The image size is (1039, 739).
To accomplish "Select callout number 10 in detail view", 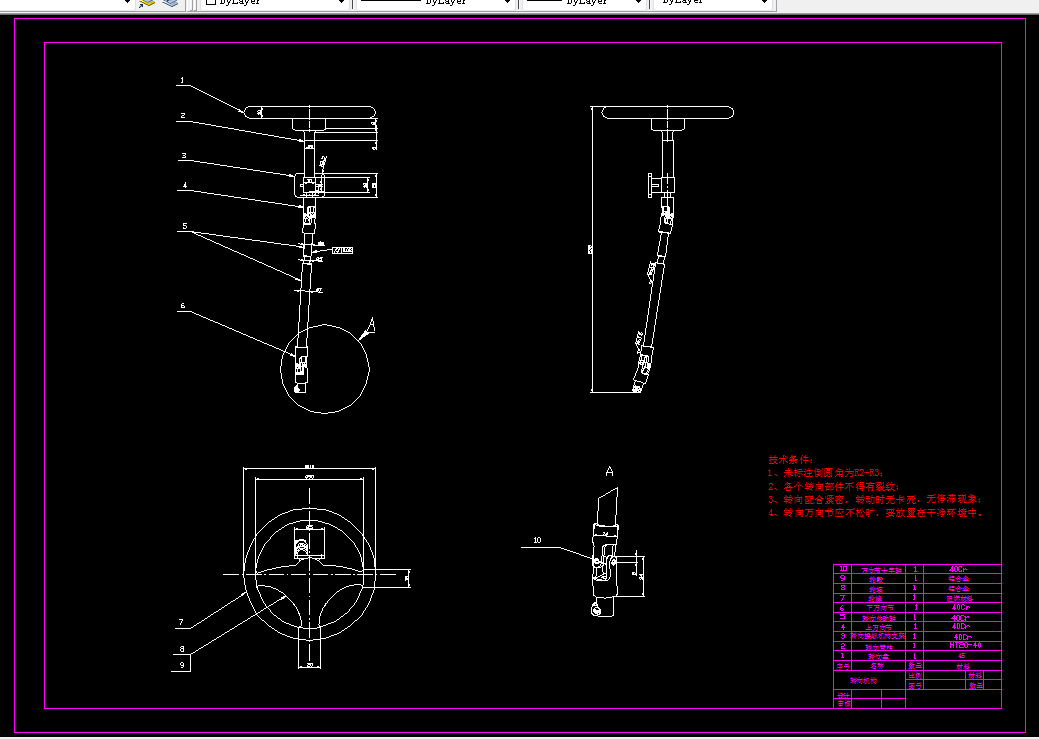I will click(x=537, y=540).
